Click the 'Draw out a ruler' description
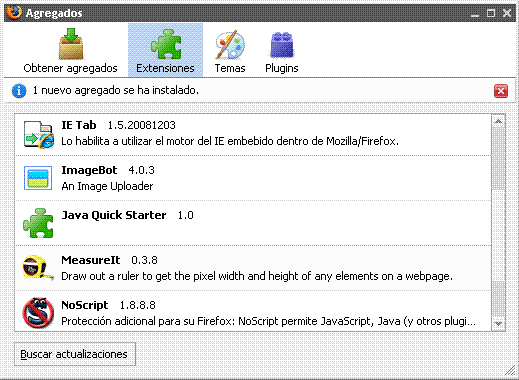Screen dimensions: 519x380 [x=257, y=276]
